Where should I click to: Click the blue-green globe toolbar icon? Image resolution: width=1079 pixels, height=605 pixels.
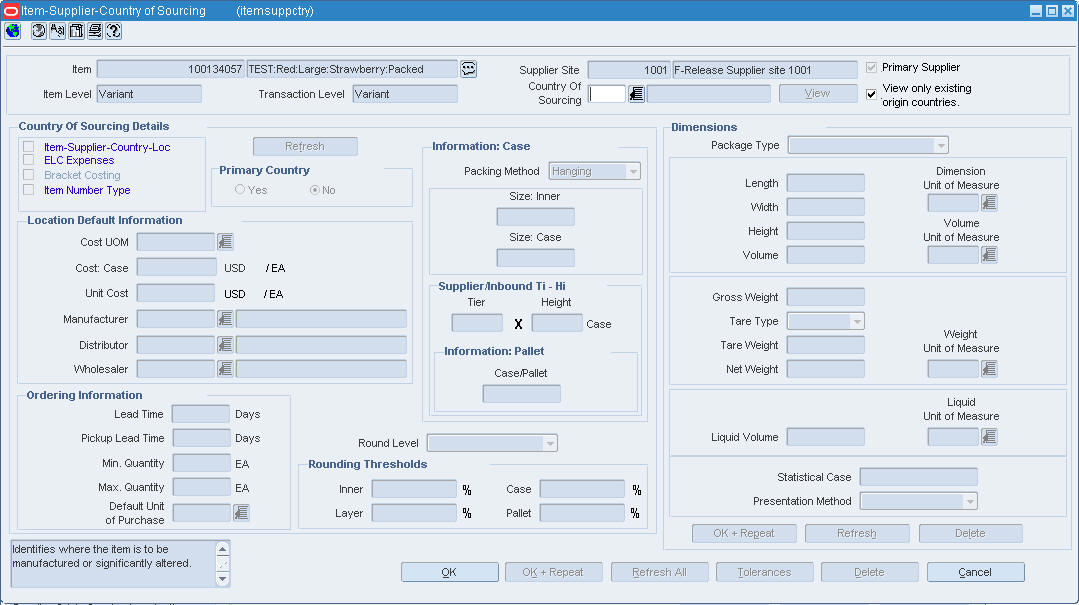12,31
